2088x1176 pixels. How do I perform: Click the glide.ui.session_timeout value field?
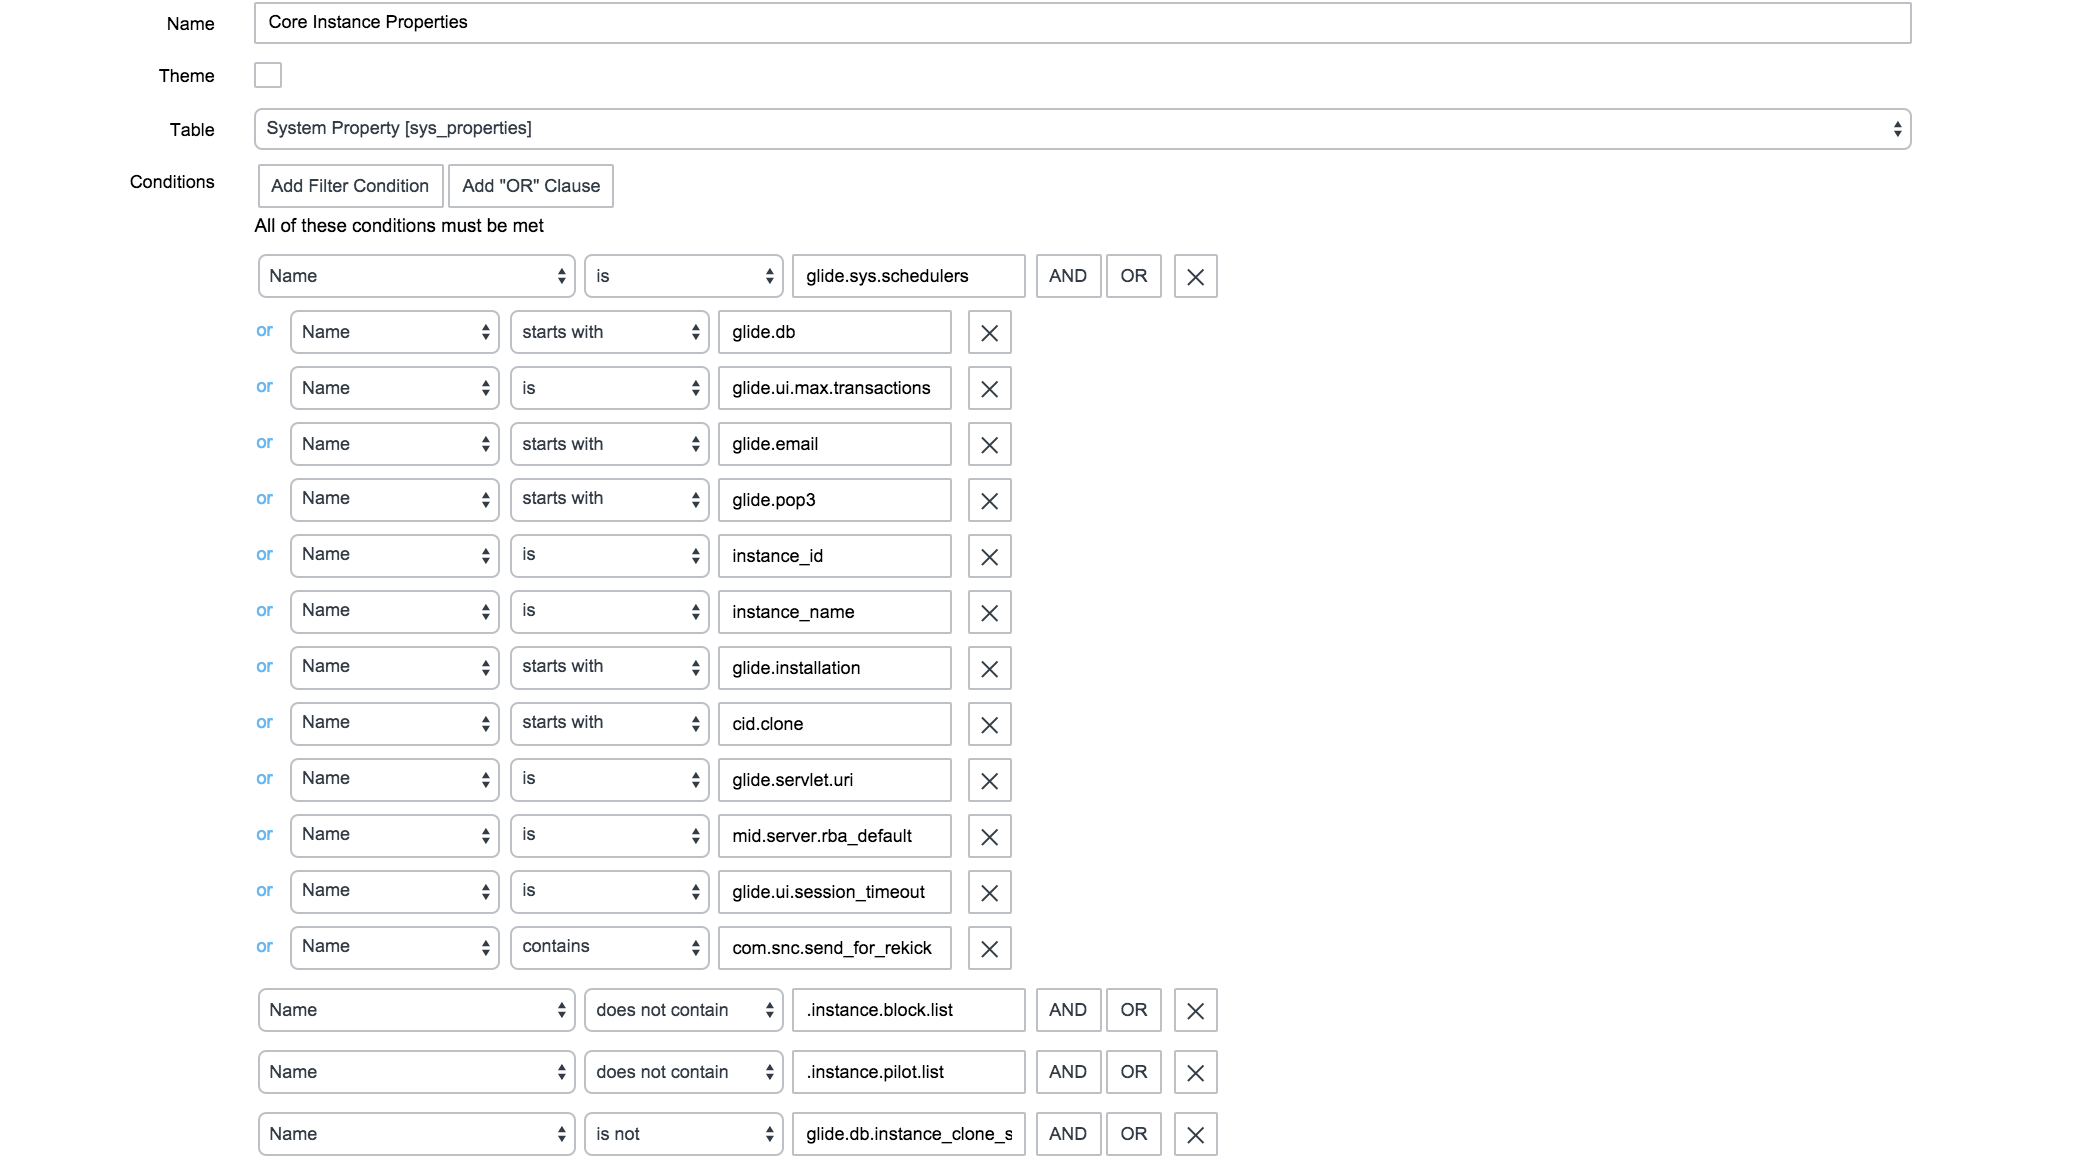[833, 891]
